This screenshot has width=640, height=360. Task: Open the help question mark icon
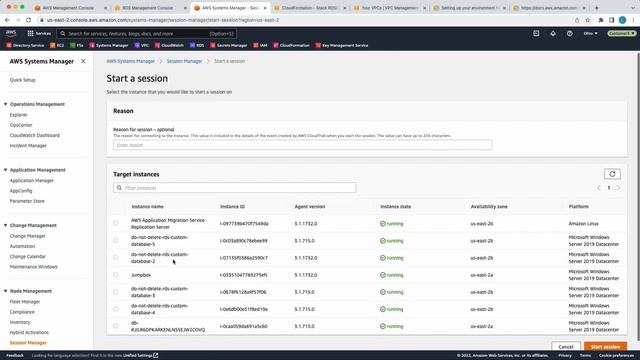[569, 33]
